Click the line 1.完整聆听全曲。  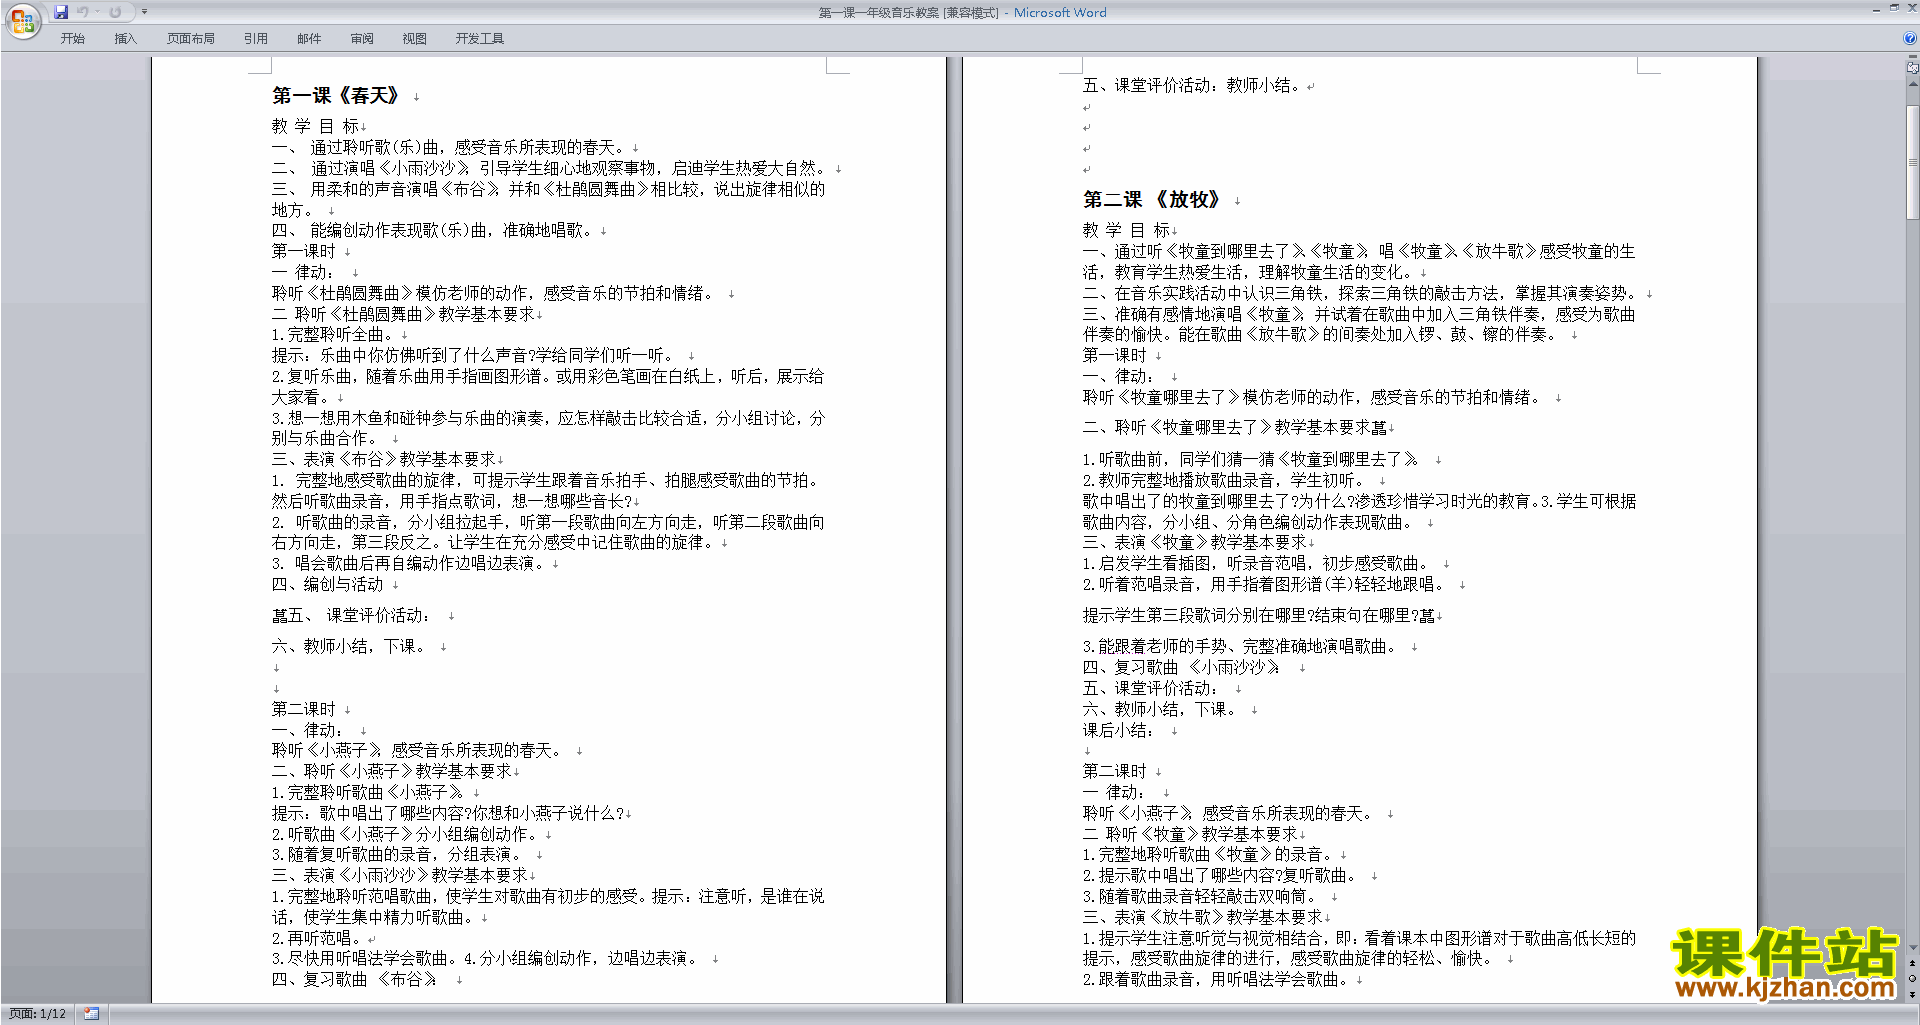click(333, 334)
